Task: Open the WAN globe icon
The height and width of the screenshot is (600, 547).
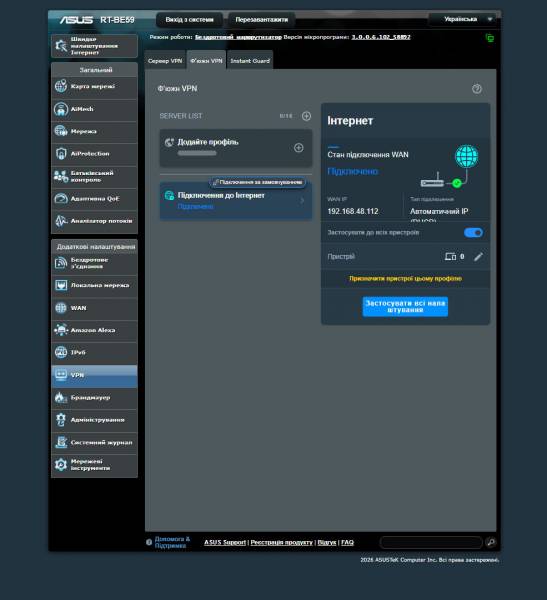Action: pyautogui.click(x=61, y=308)
